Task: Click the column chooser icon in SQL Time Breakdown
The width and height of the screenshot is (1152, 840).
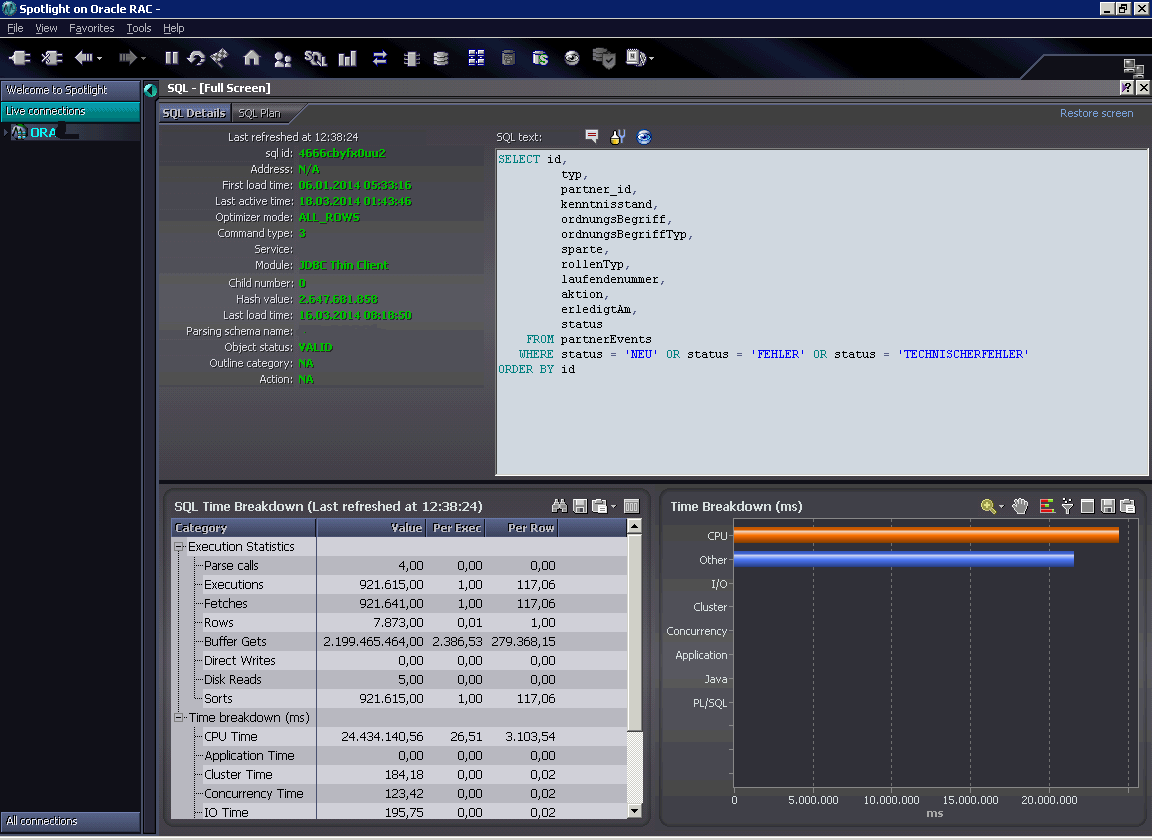Action: coord(631,506)
